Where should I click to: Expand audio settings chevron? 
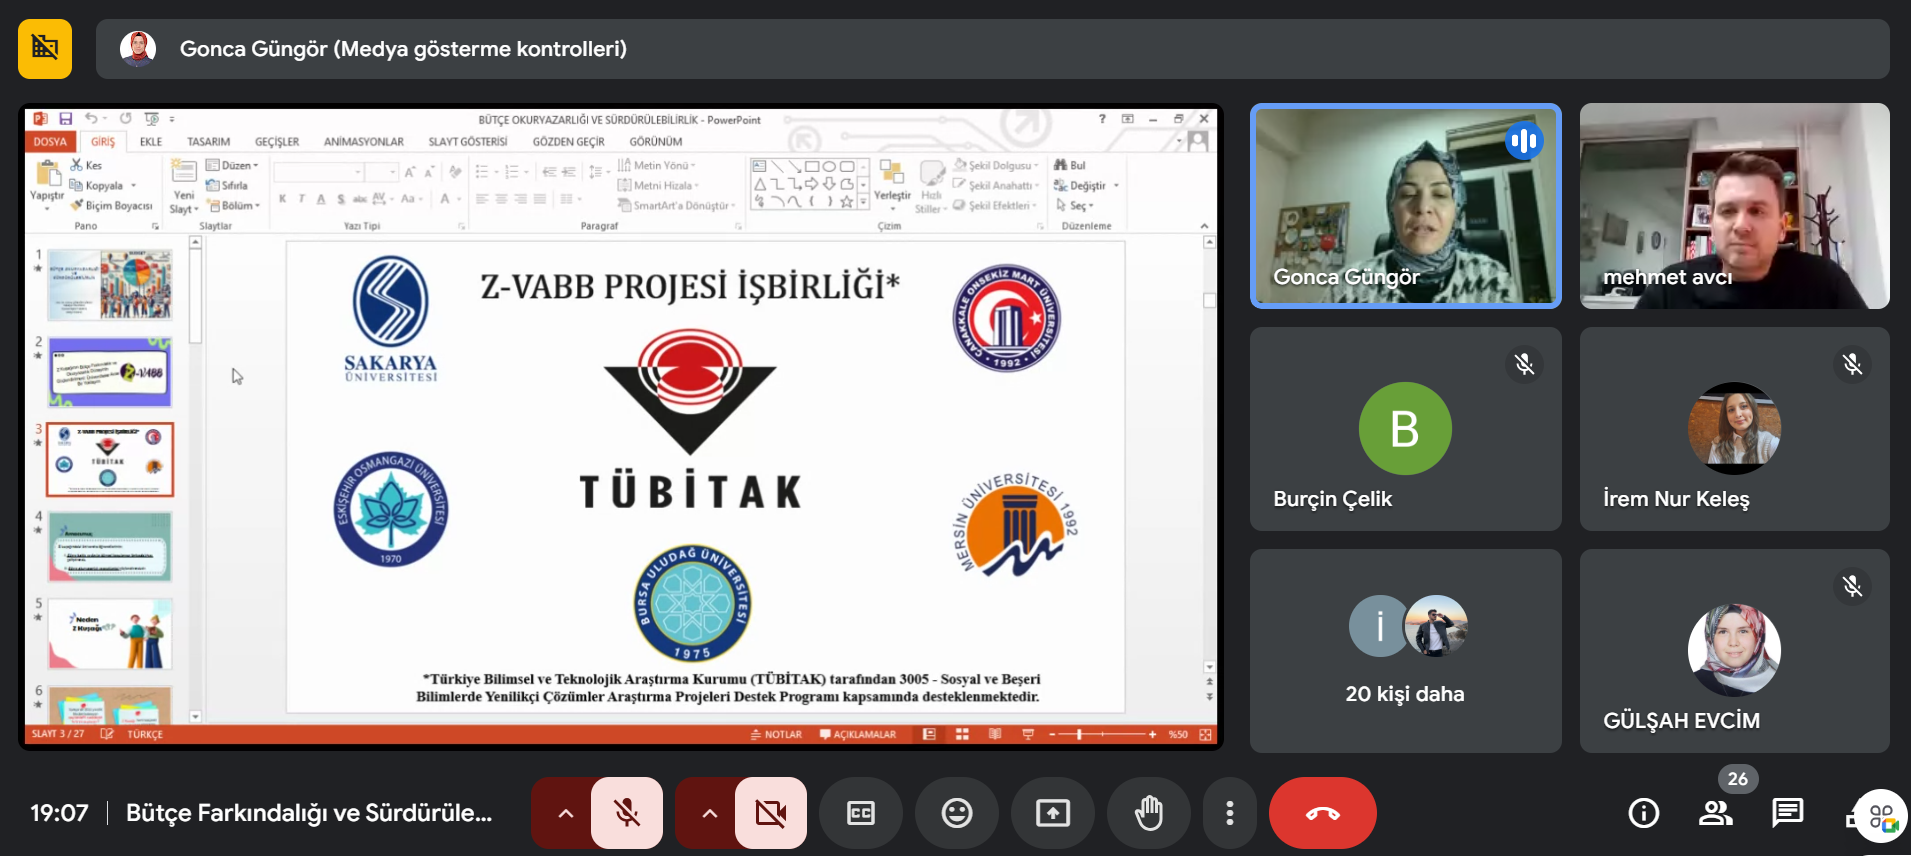565,813
